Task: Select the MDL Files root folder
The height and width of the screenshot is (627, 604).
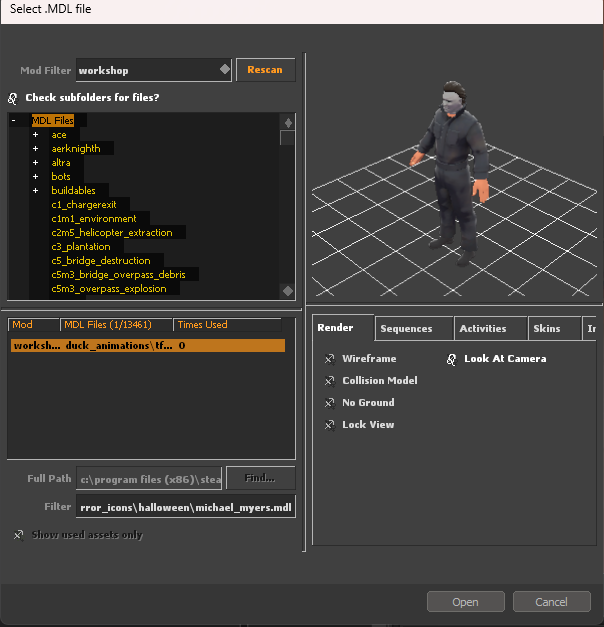Action: coord(53,120)
